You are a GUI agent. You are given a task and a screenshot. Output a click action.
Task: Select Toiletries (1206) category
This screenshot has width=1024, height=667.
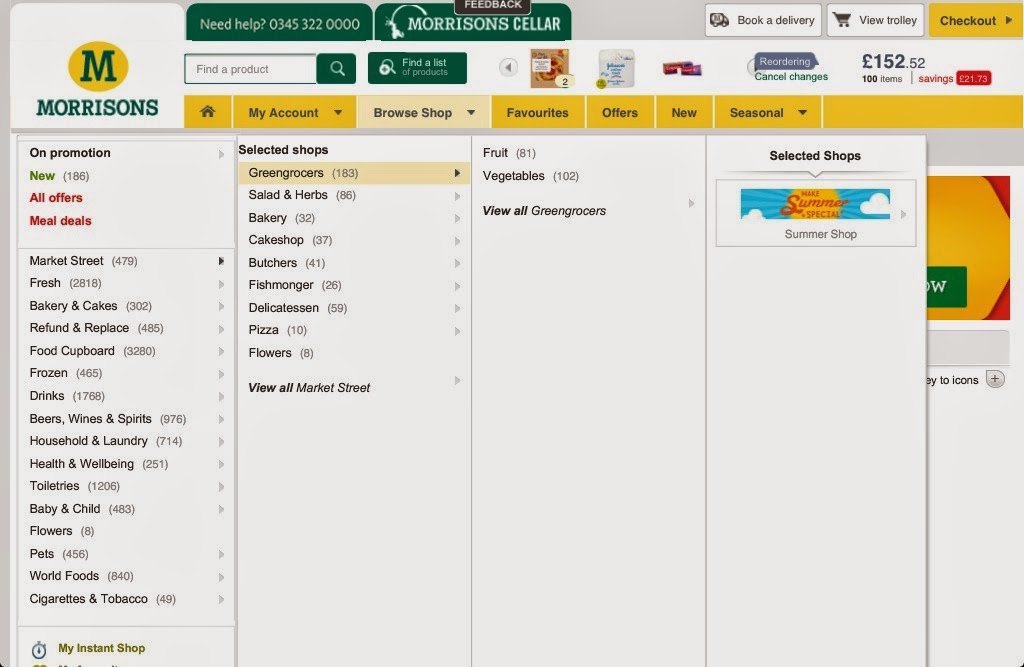pos(127,486)
